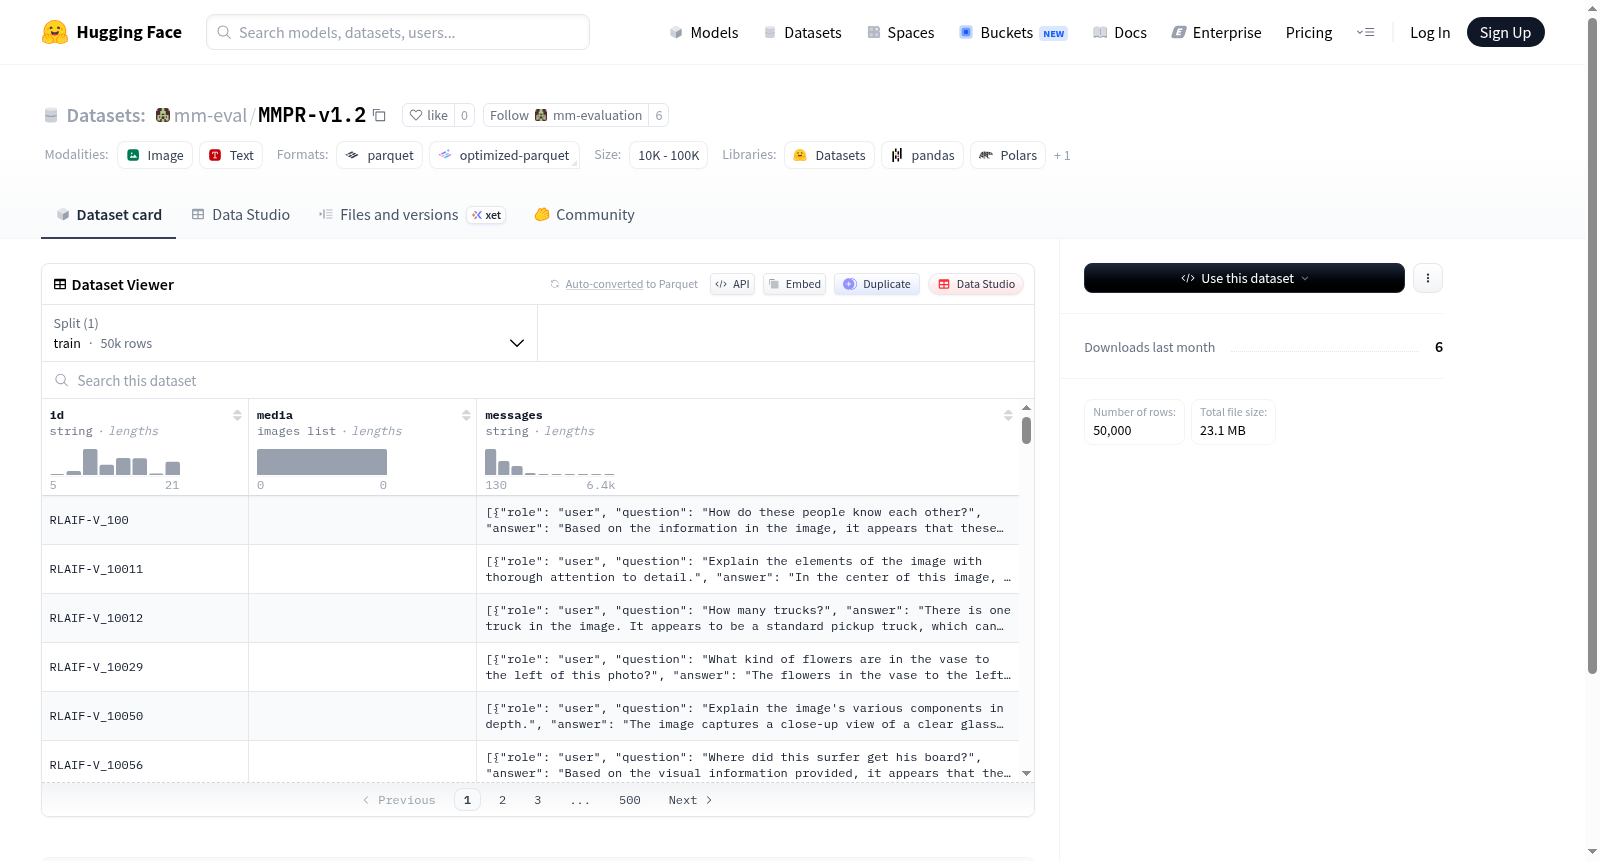
Task: Select the RLAIF-V_10011 row id
Action: 96,569
